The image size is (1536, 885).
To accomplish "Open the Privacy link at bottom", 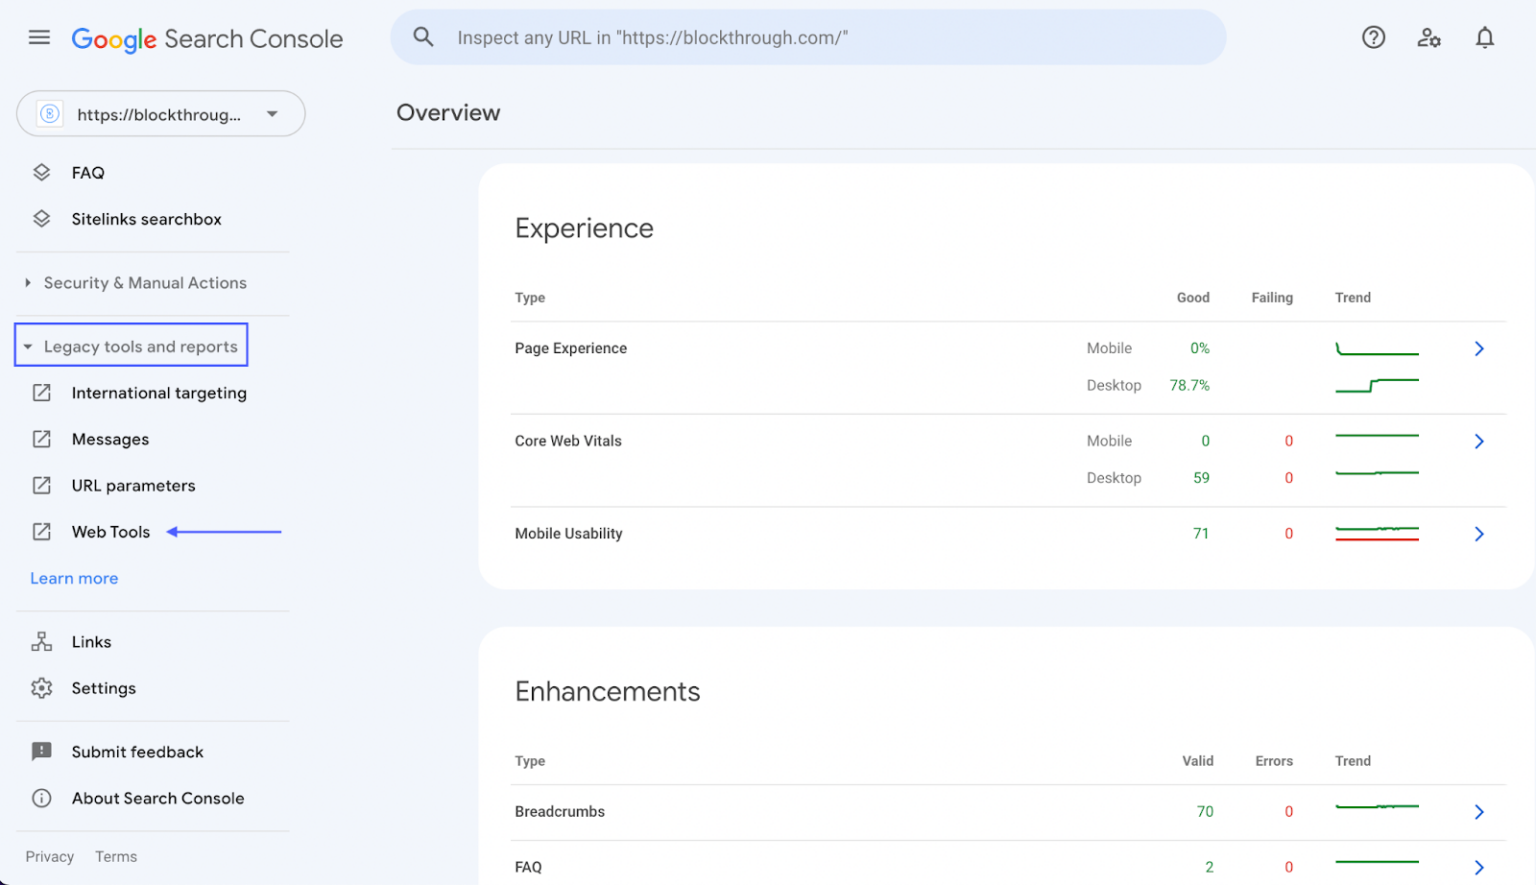I will (x=49, y=856).
